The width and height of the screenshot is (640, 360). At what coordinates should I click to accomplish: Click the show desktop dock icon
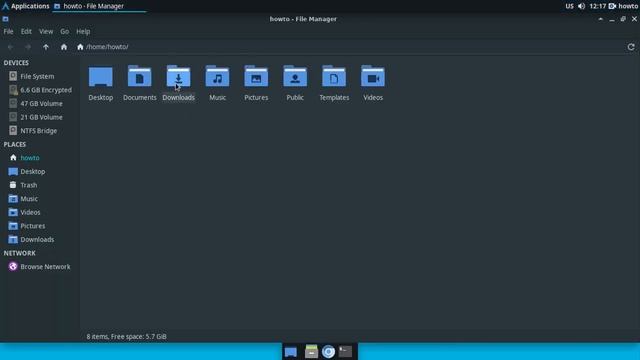click(291, 352)
